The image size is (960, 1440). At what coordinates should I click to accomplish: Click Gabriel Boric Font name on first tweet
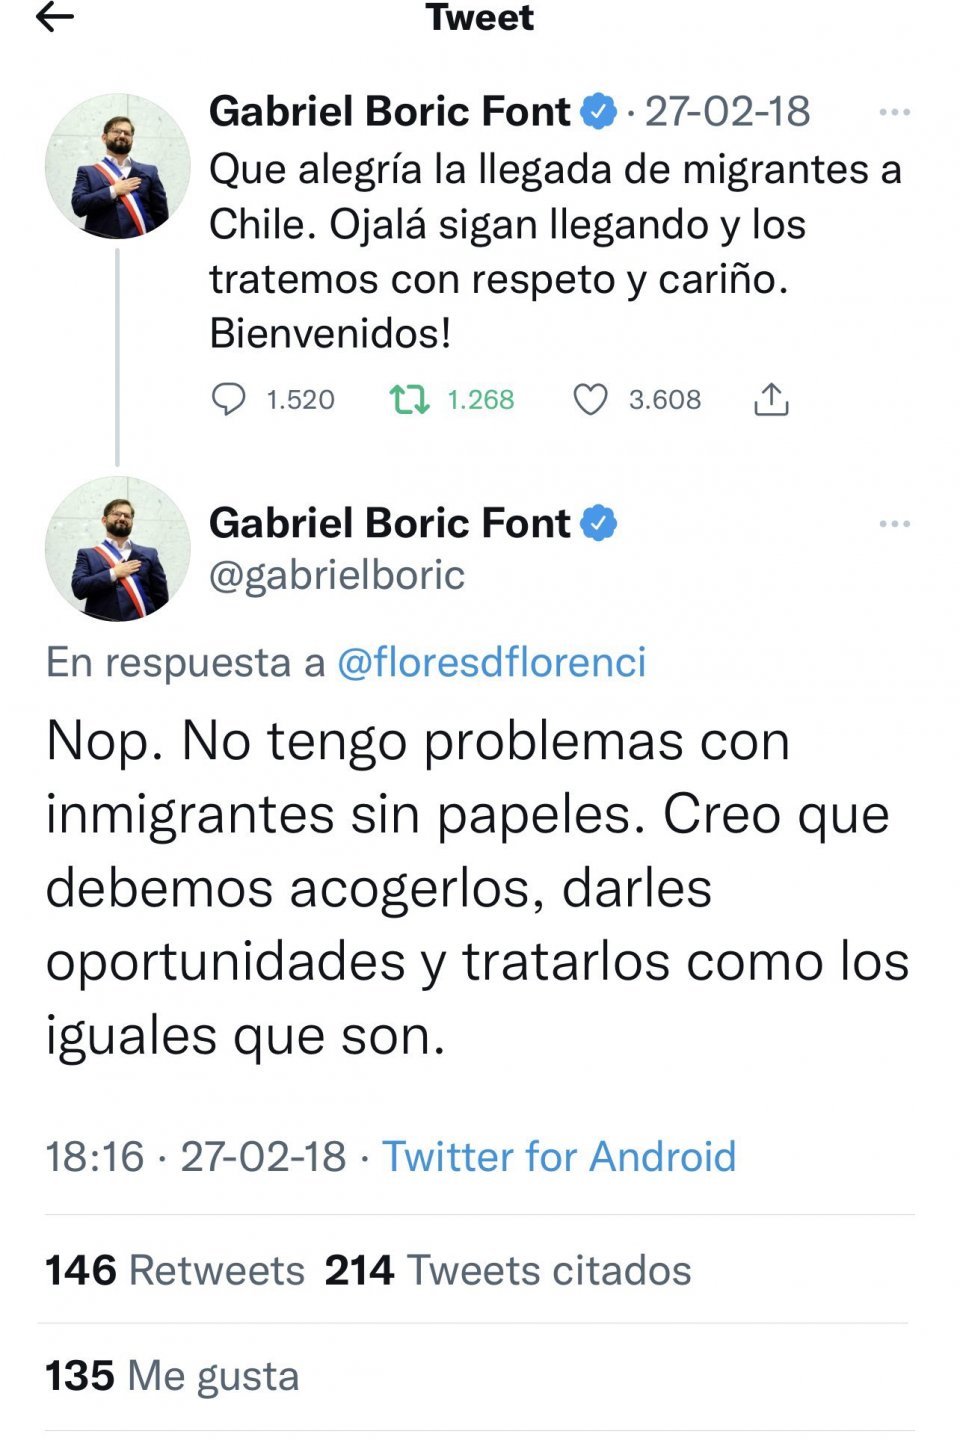click(389, 111)
